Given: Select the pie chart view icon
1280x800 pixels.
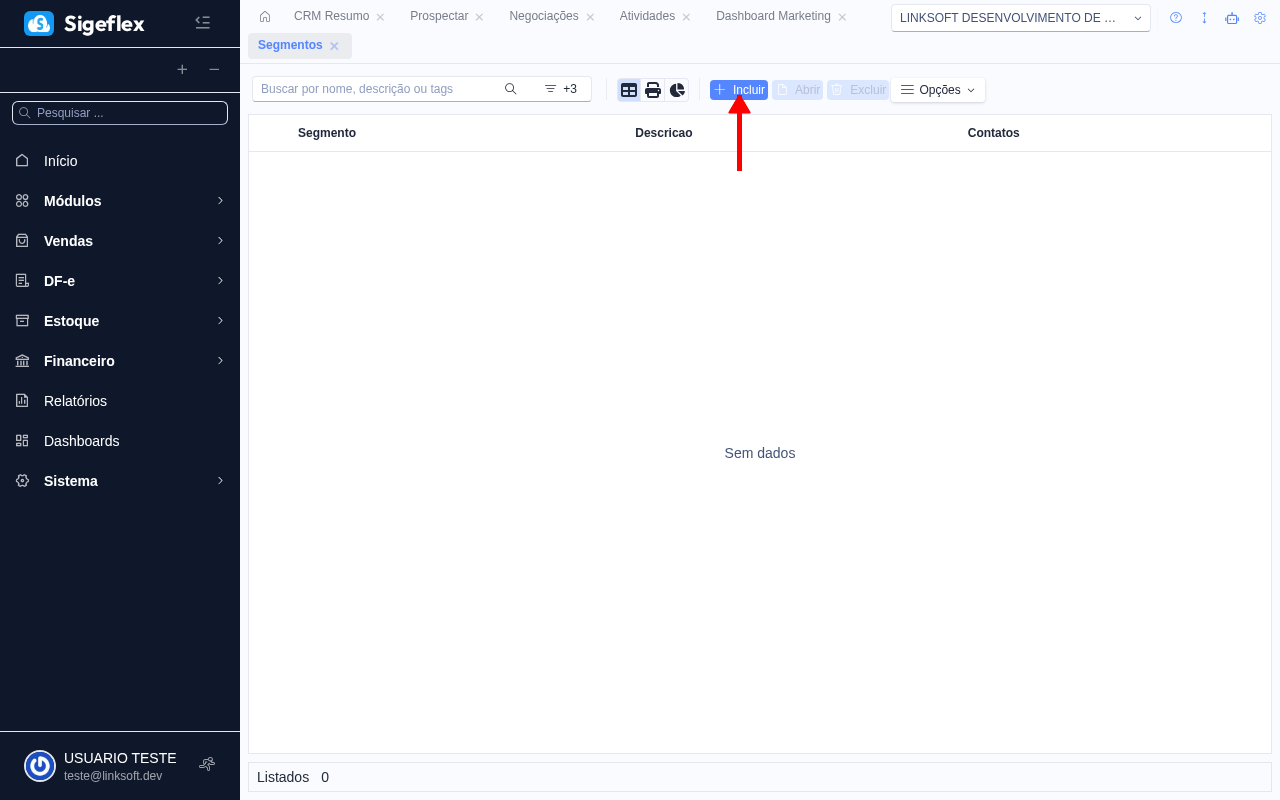Looking at the screenshot, I should (x=677, y=89).
